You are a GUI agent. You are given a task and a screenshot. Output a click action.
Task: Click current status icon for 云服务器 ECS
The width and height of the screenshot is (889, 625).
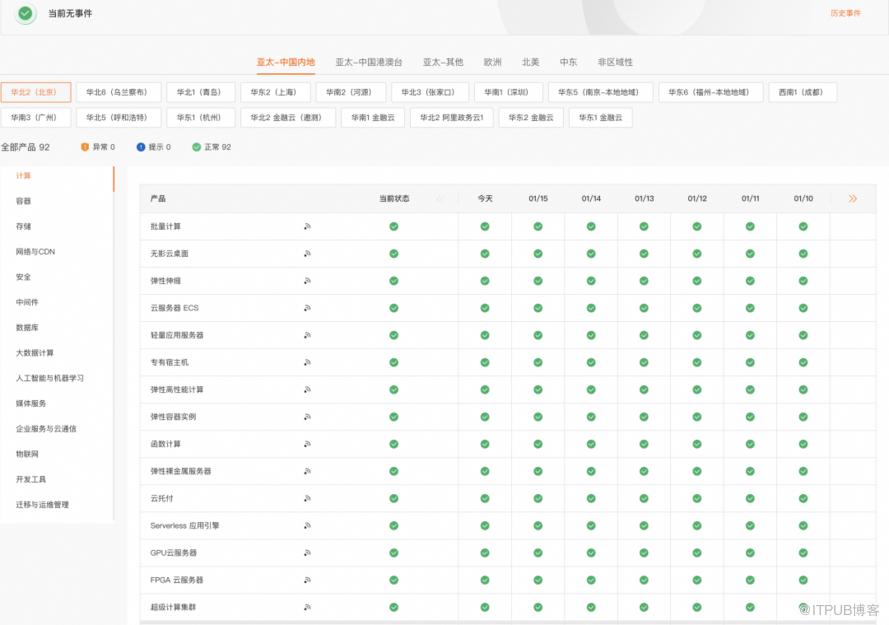point(393,308)
